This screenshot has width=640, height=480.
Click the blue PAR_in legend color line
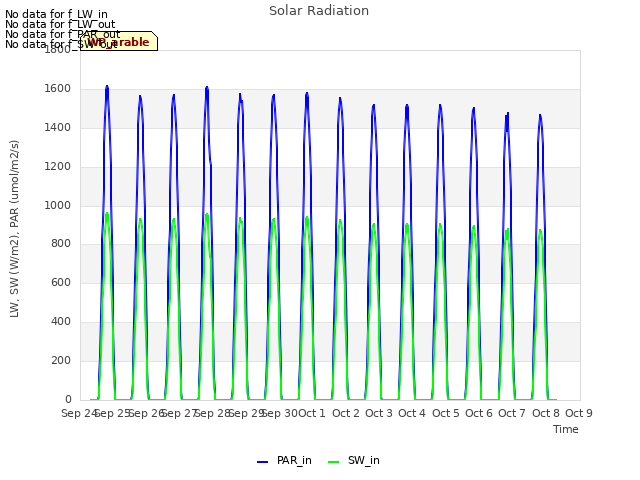(x=262, y=462)
